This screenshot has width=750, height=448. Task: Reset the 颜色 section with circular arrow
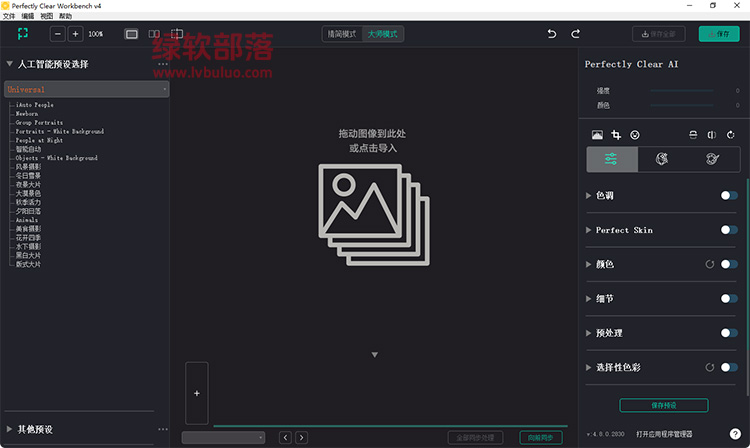pyautogui.click(x=710, y=264)
